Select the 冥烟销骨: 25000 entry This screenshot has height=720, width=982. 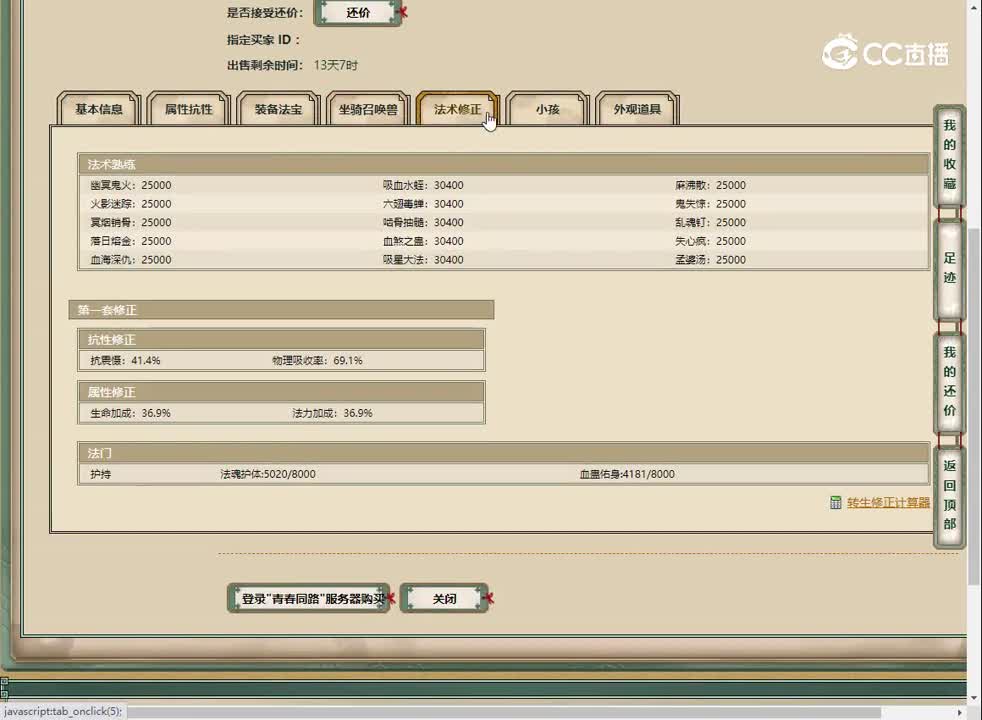tap(130, 222)
